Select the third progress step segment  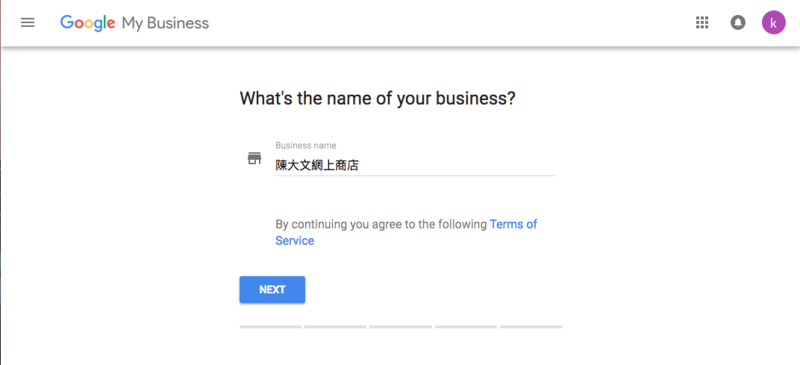pyautogui.click(x=401, y=326)
